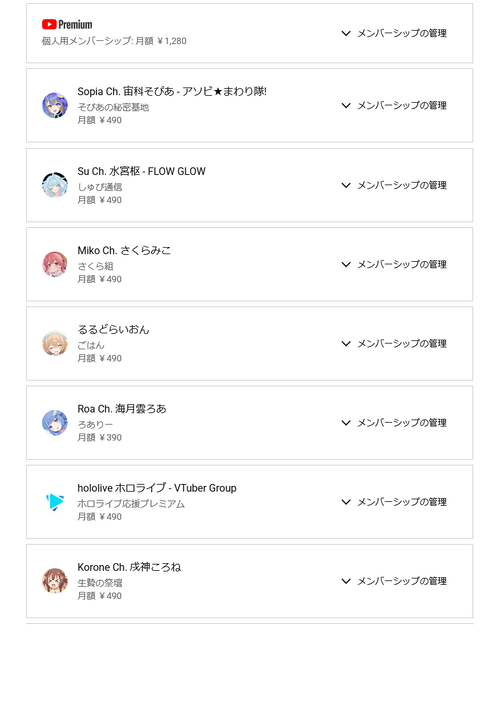
Task: Expand メンバーシップの管理 for Su Ch.
Action: coord(394,185)
